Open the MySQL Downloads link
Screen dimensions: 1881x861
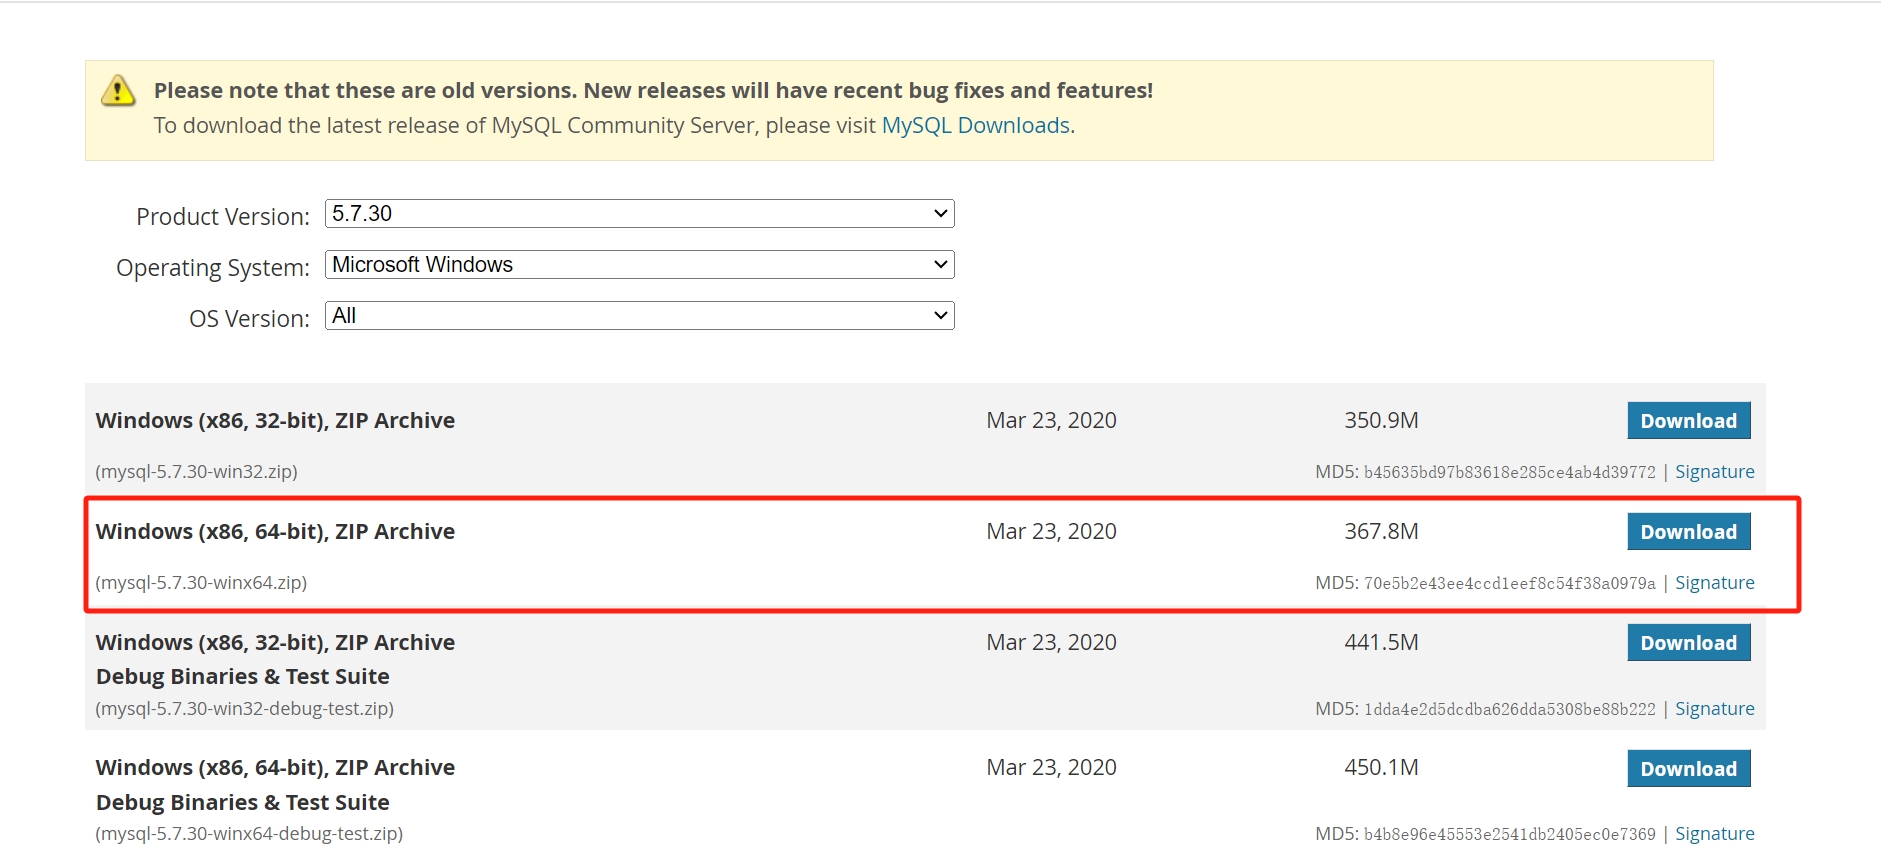tap(975, 126)
